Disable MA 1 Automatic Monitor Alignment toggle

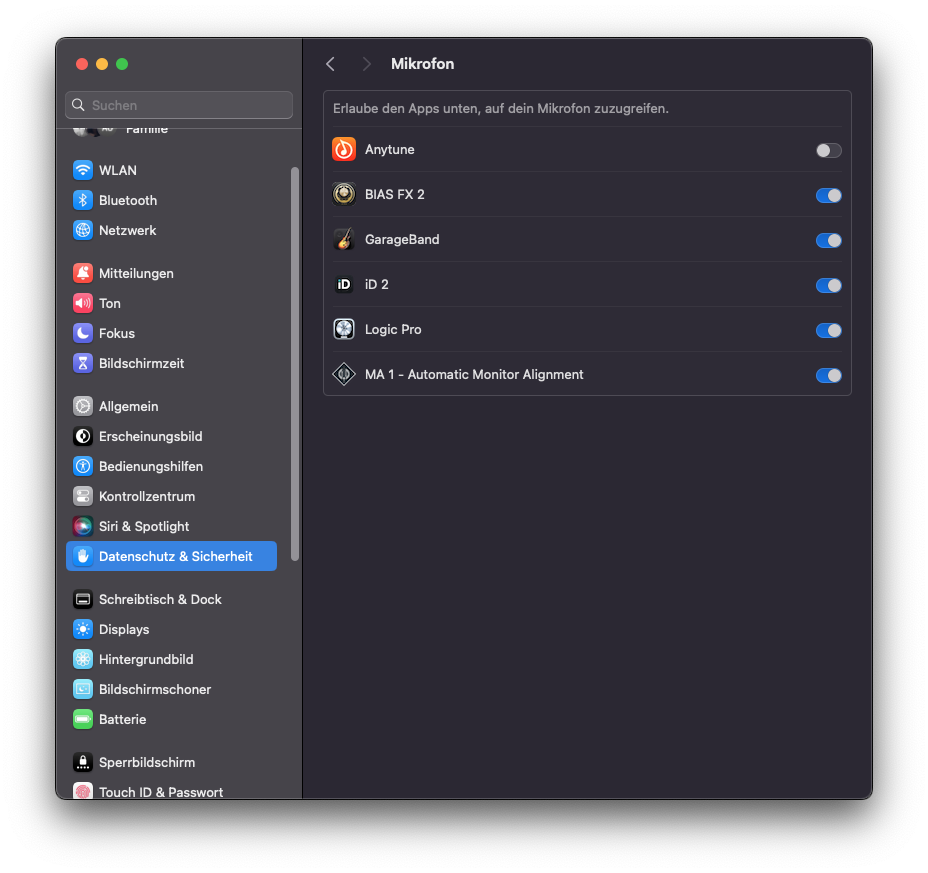click(x=828, y=375)
